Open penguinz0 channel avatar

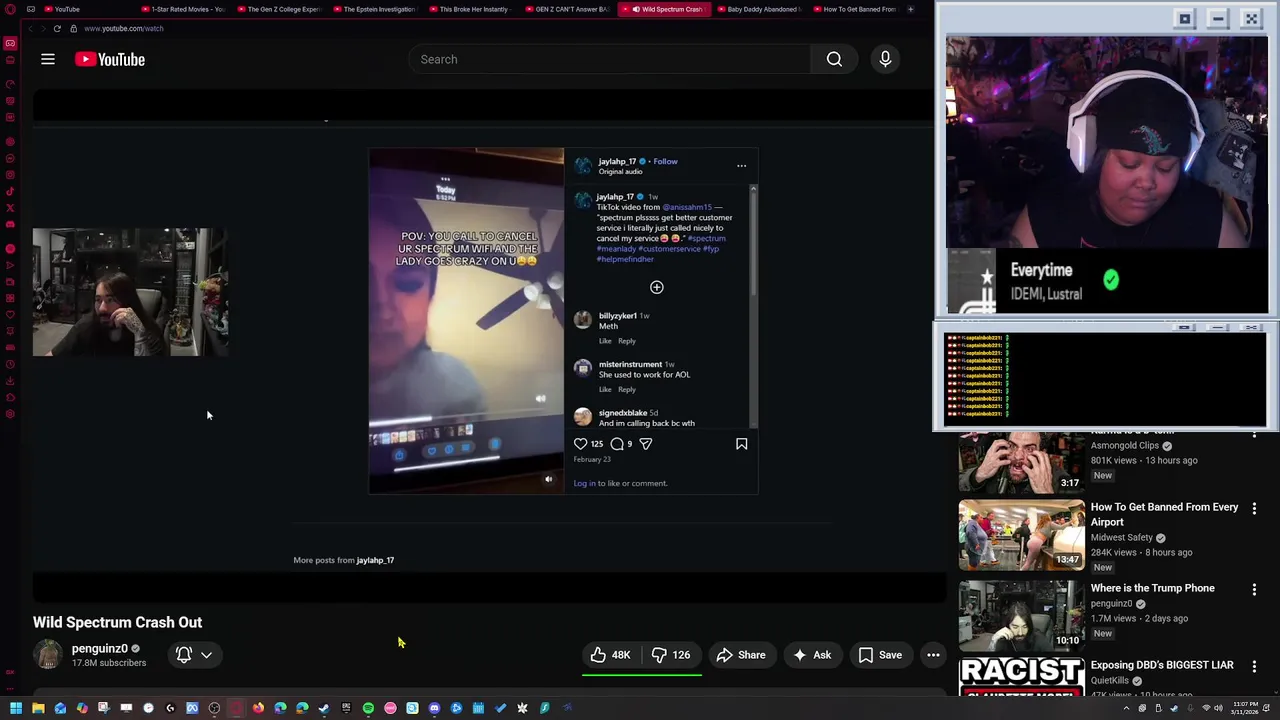pos(47,655)
